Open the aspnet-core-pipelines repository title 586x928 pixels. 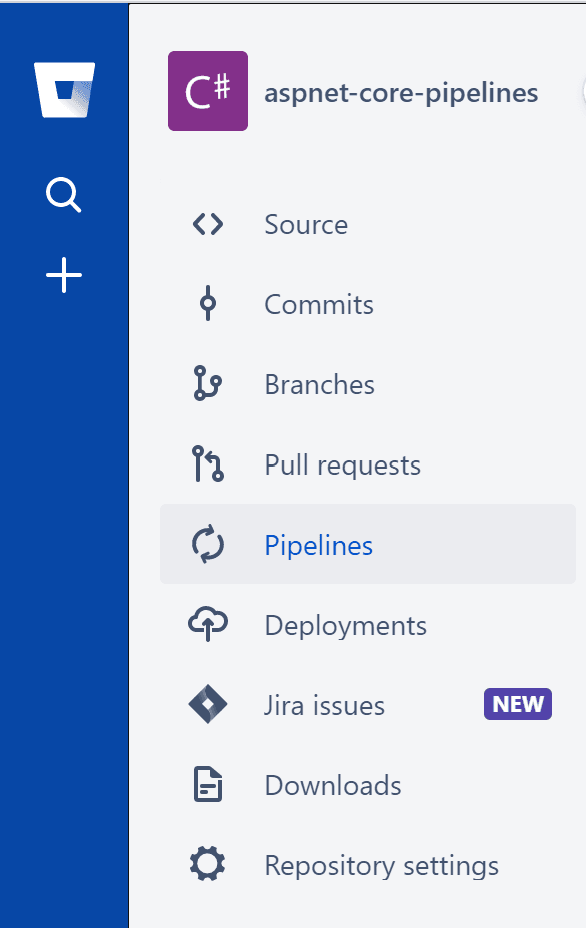click(x=401, y=93)
